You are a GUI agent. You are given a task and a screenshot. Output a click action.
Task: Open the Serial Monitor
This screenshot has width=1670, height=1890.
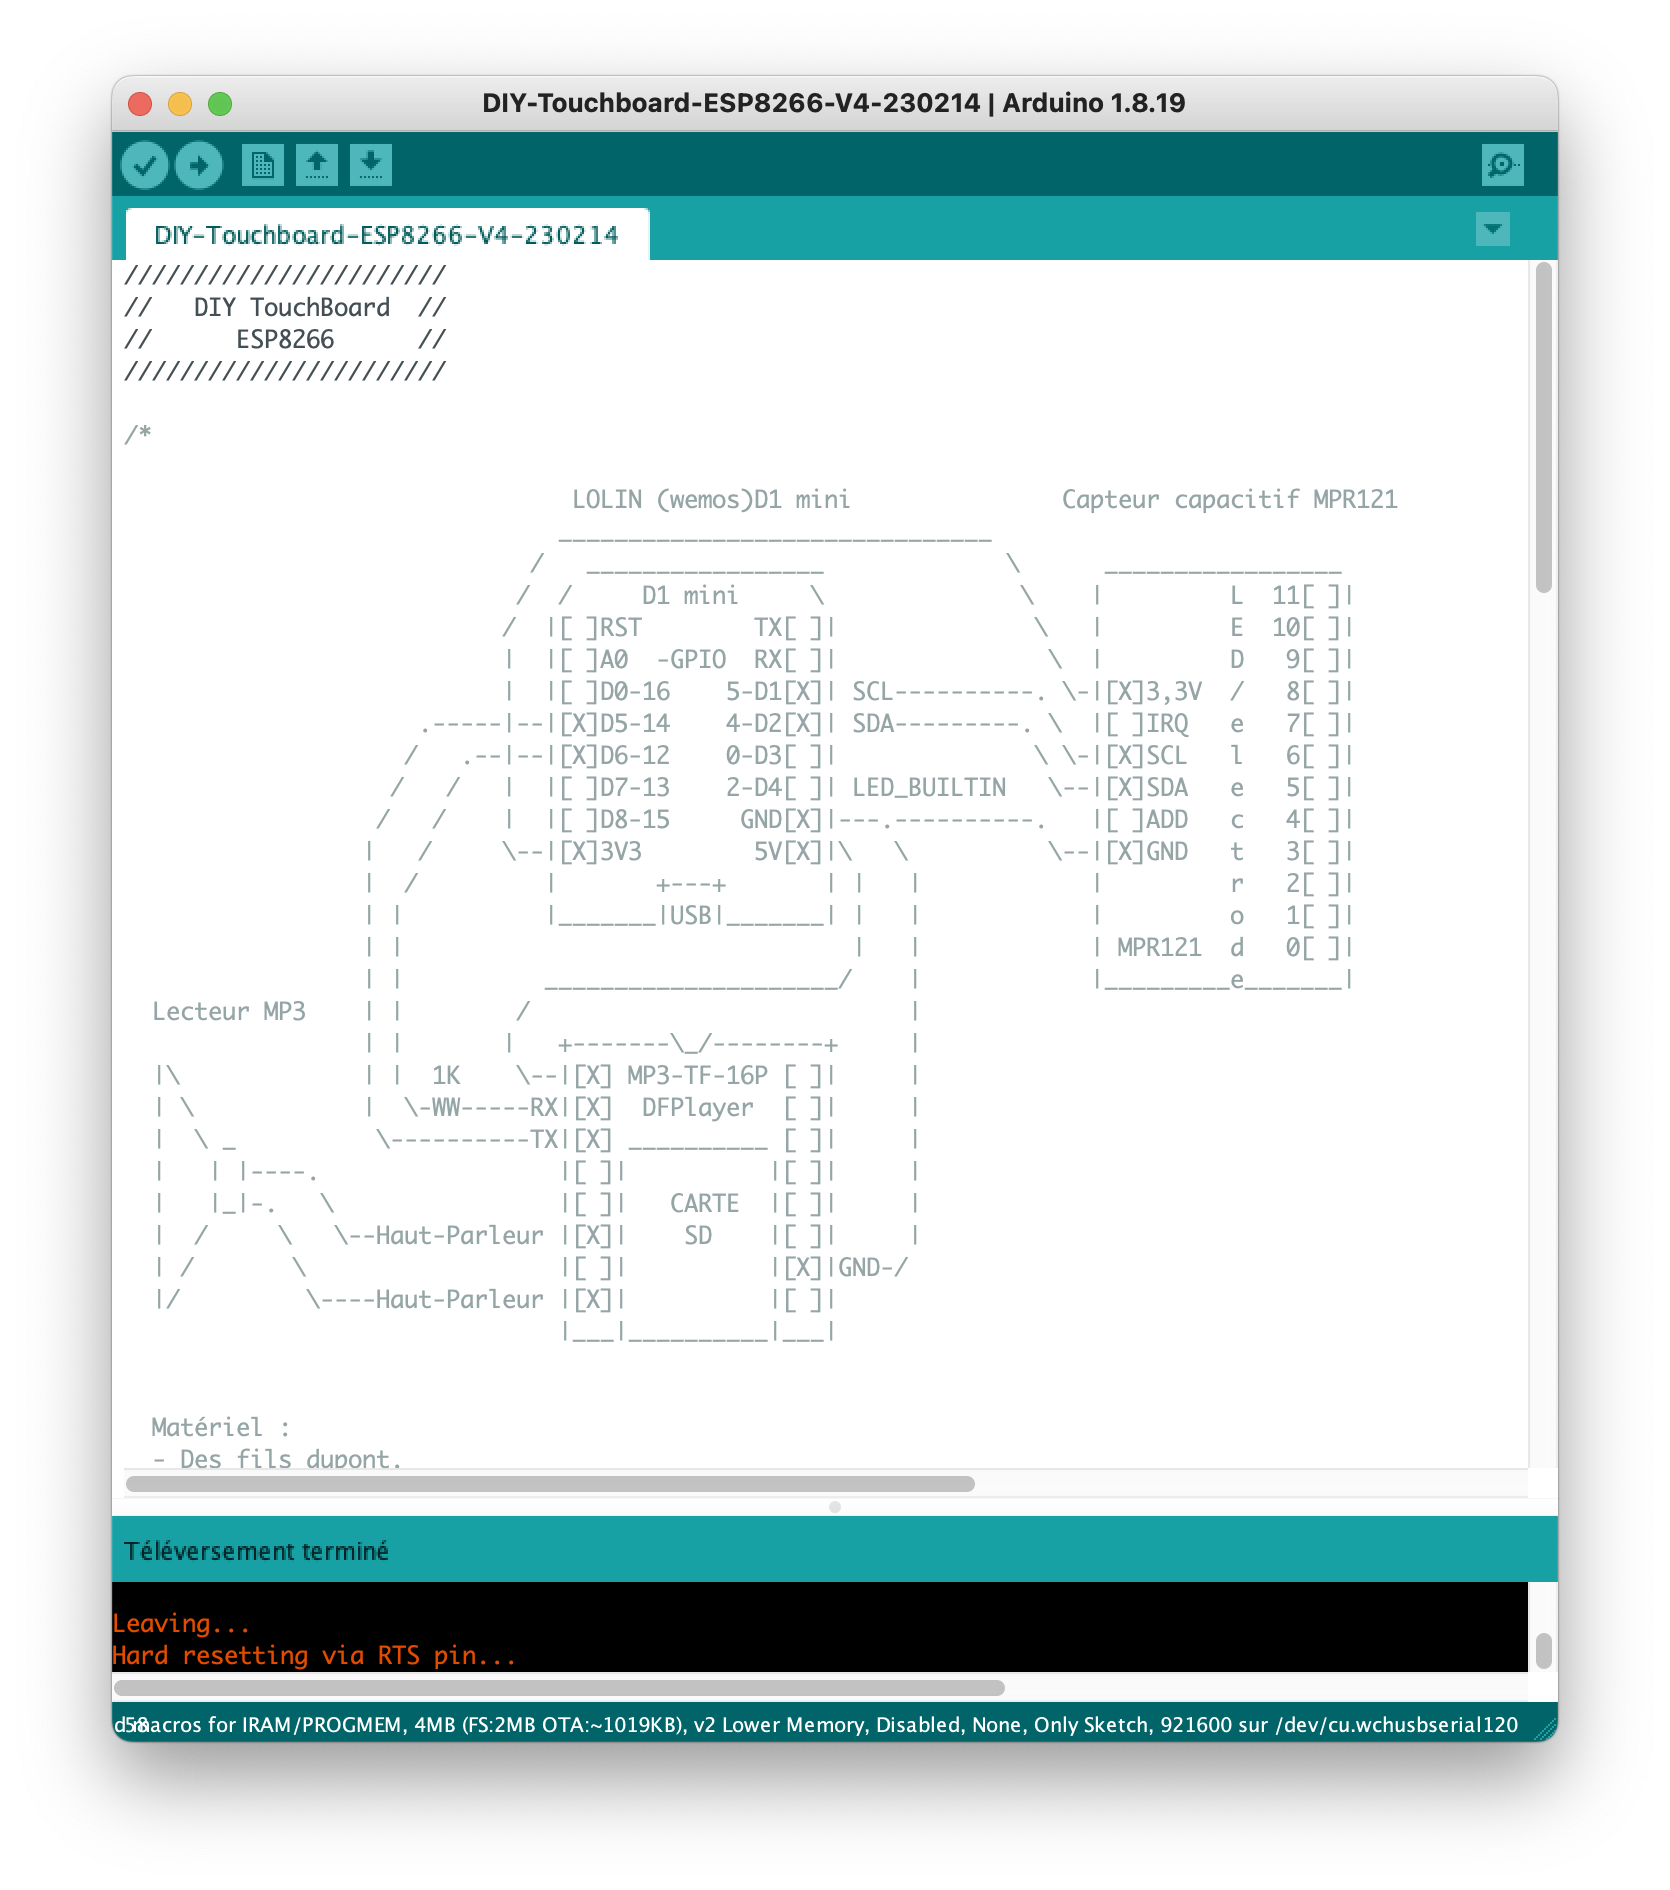tap(1502, 165)
